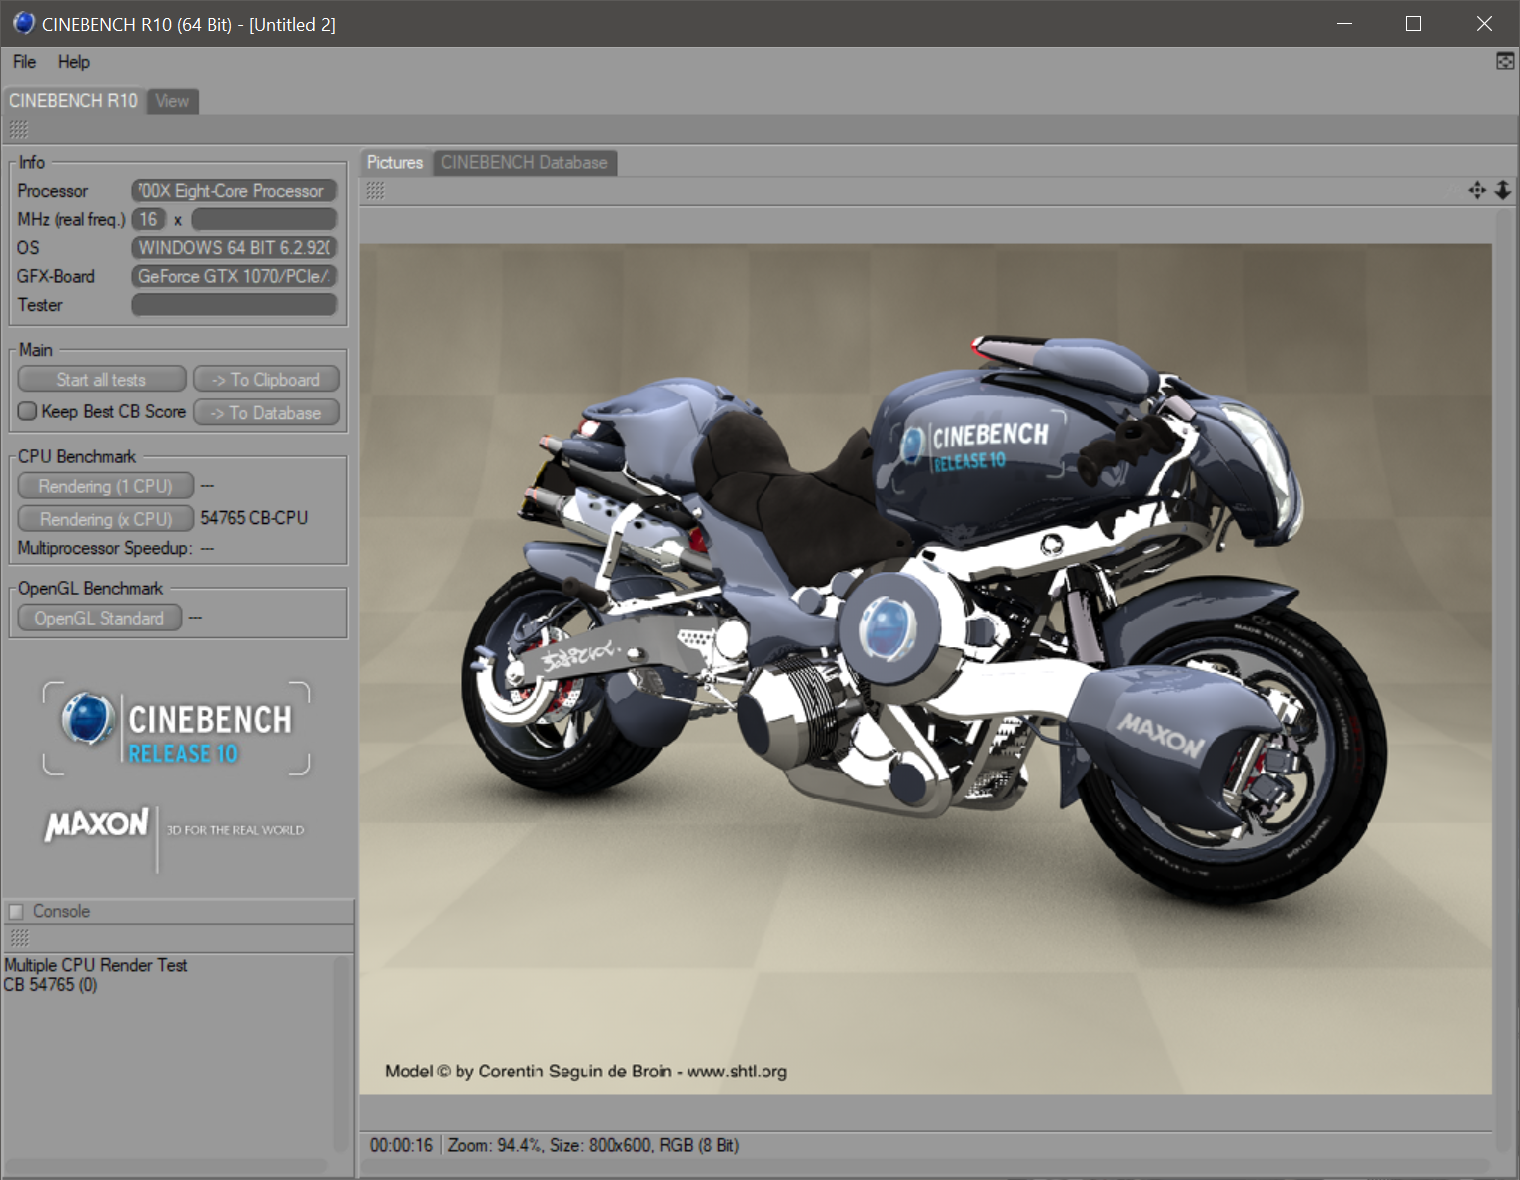Click the zoom view arrow icon

[x=1502, y=190]
